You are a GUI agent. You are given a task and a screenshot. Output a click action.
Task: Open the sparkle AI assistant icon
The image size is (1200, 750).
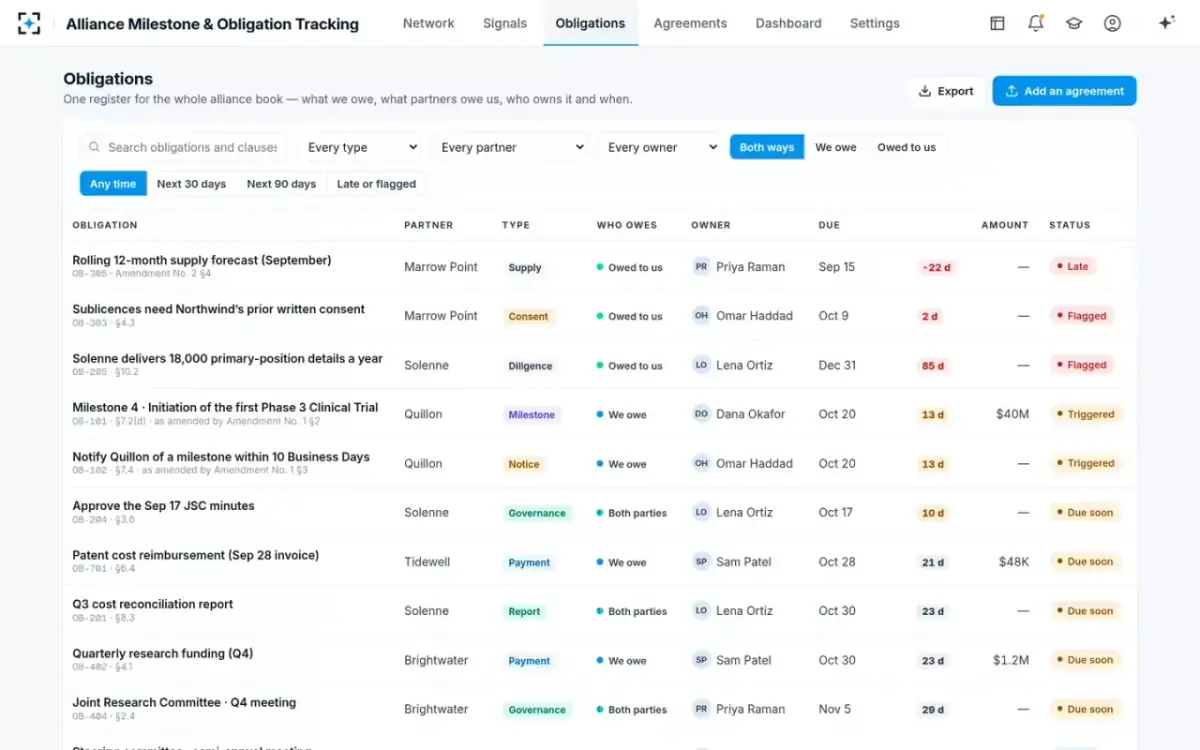[1166, 23]
